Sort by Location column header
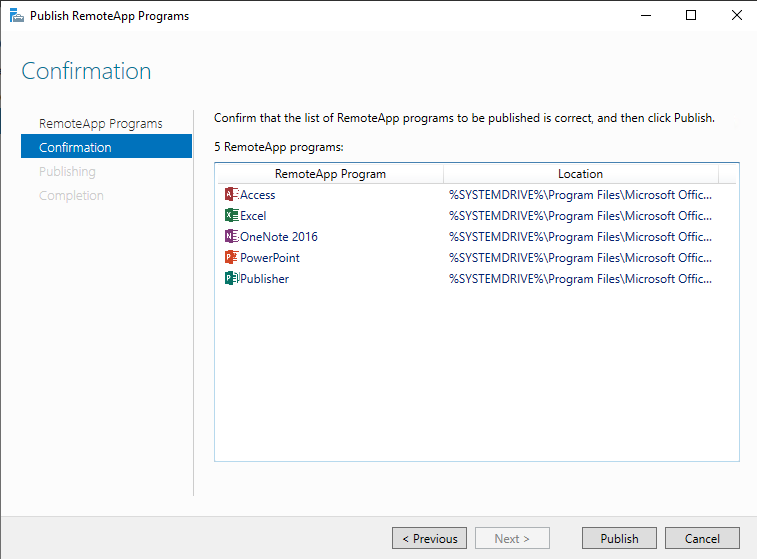Screen dimensions: 757x559 click(x=580, y=174)
